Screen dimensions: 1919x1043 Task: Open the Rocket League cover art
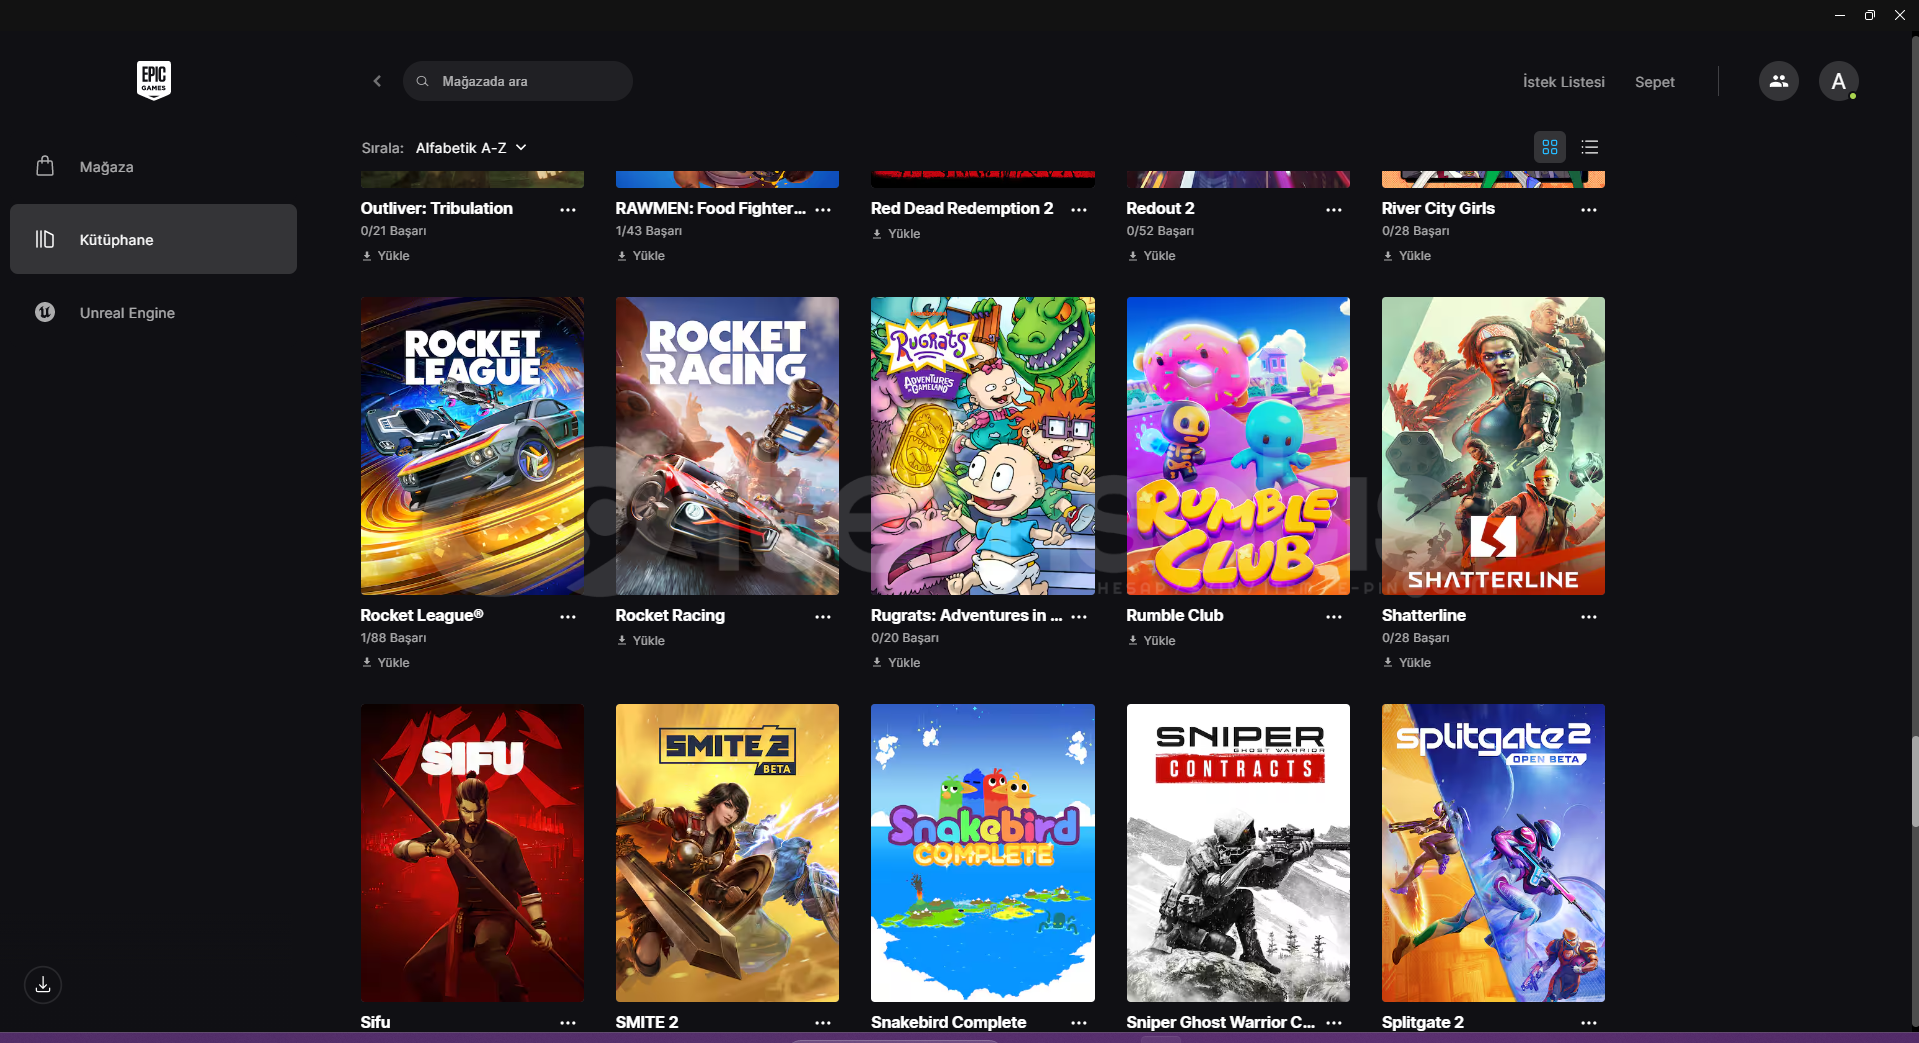point(472,446)
